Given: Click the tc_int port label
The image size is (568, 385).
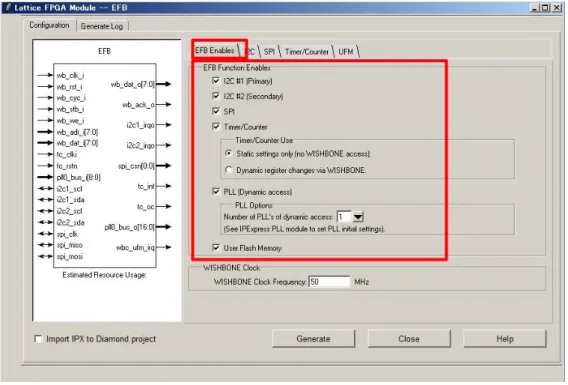Looking at the screenshot, I should [146, 186].
